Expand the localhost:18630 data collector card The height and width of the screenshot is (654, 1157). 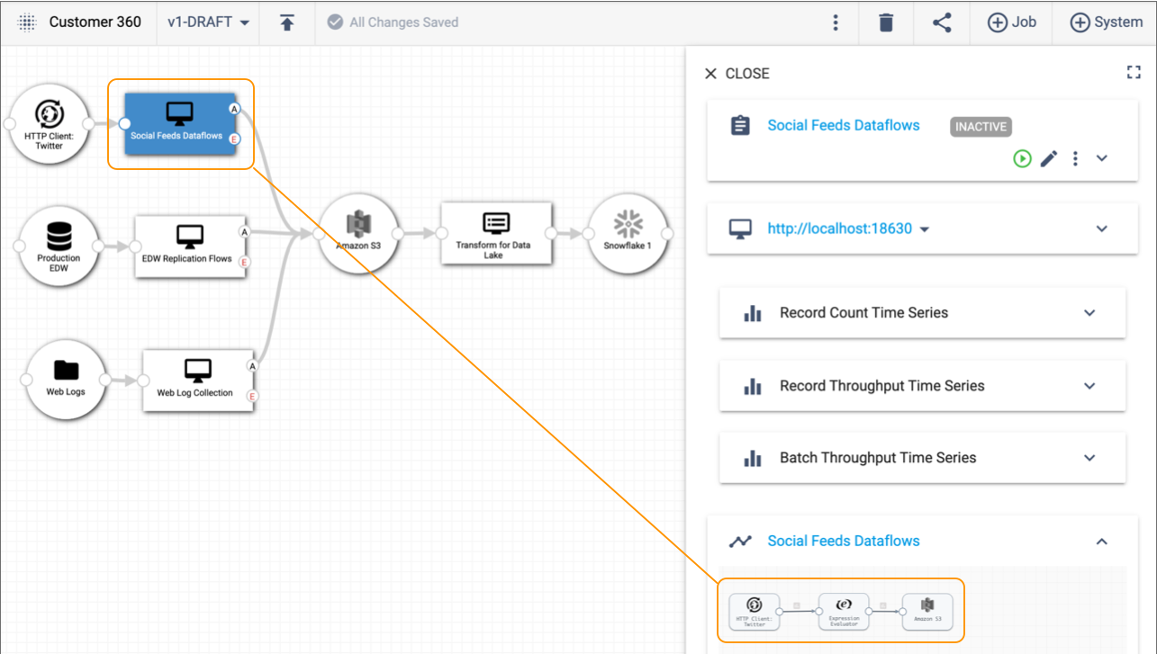click(x=1102, y=229)
